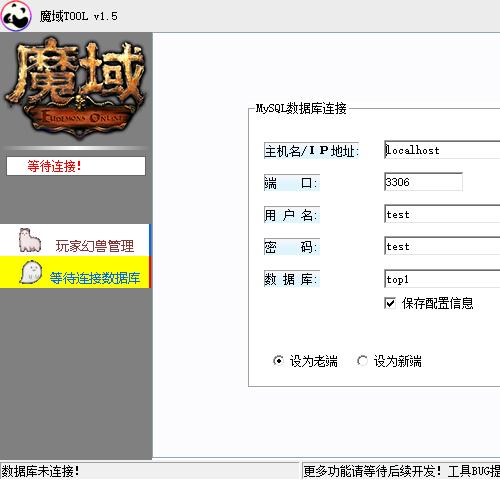
Task: Click the MySQL数据库连接 group title
Action: (x=301, y=108)
